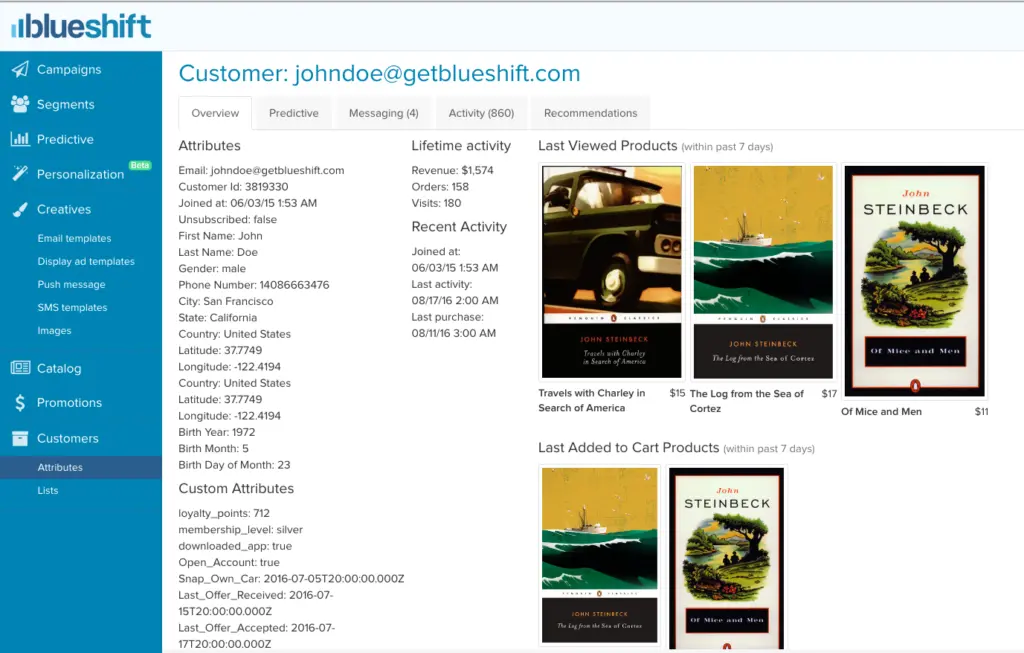This screenshot has width=1024, height=653.
Task: Open SMS templates submenu item
Action: [72, 308]
